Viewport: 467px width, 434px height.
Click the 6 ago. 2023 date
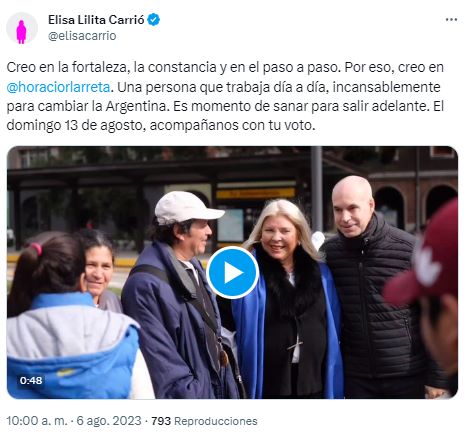point(109,421)
